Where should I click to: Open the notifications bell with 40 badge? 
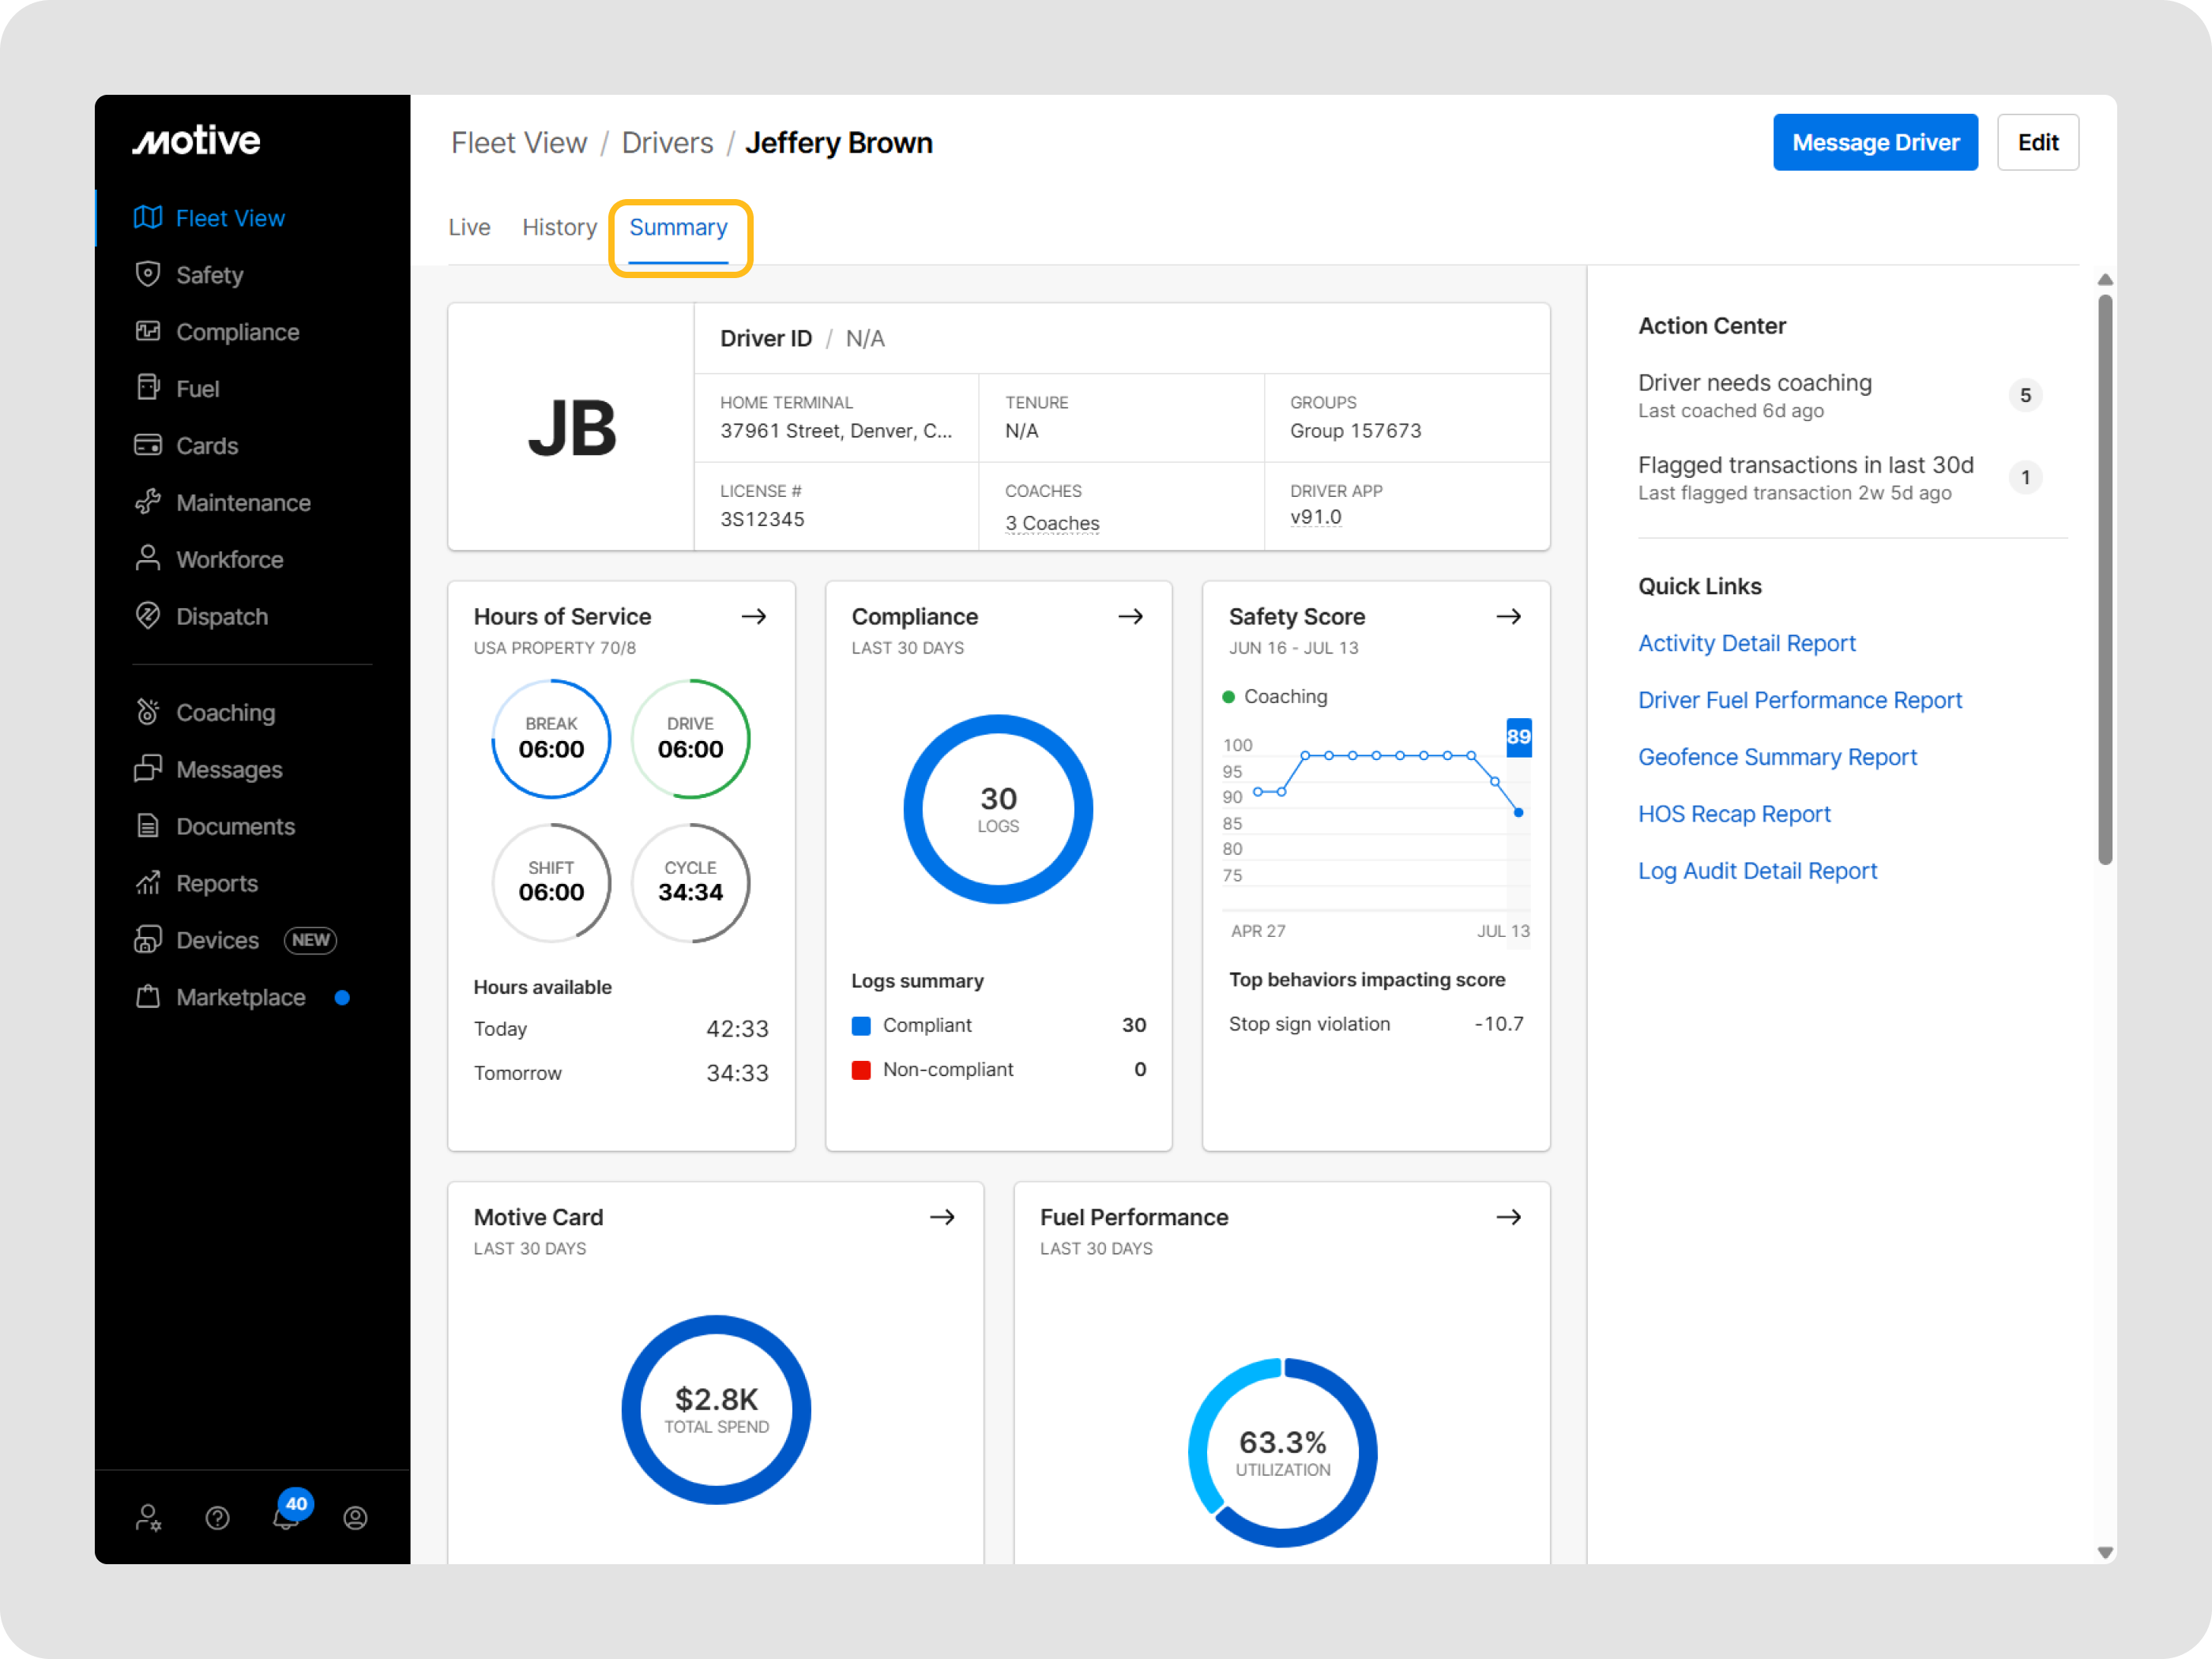(286, 1517)
